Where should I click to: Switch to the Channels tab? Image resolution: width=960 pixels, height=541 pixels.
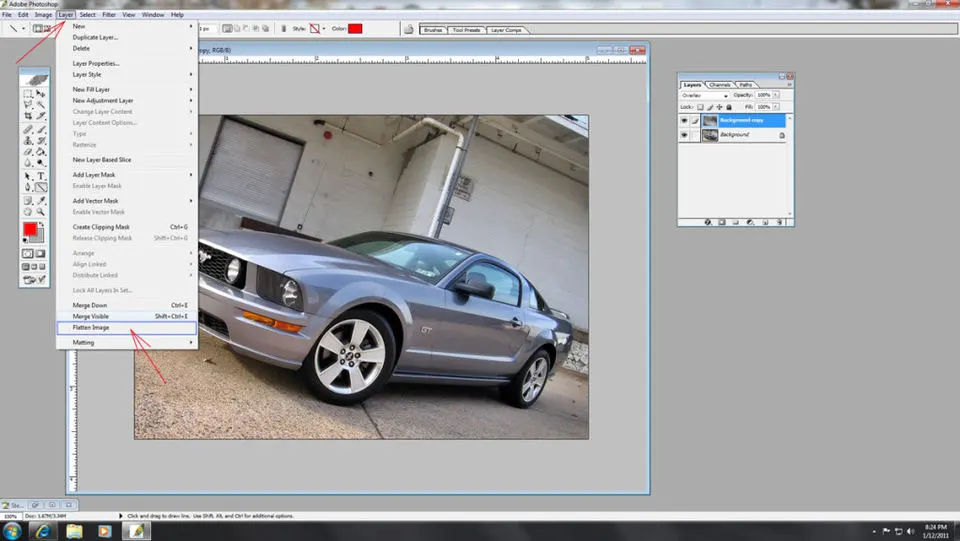tap(720, 85)
